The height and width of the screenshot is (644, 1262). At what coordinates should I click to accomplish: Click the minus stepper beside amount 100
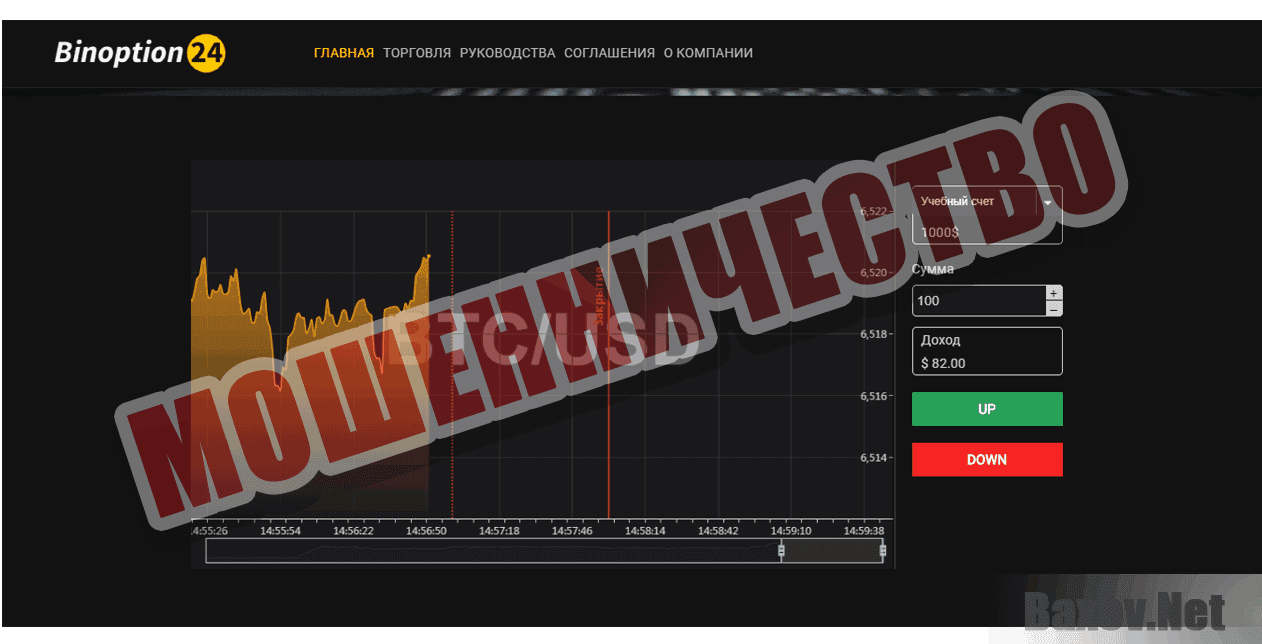(x=1054, y=308)
